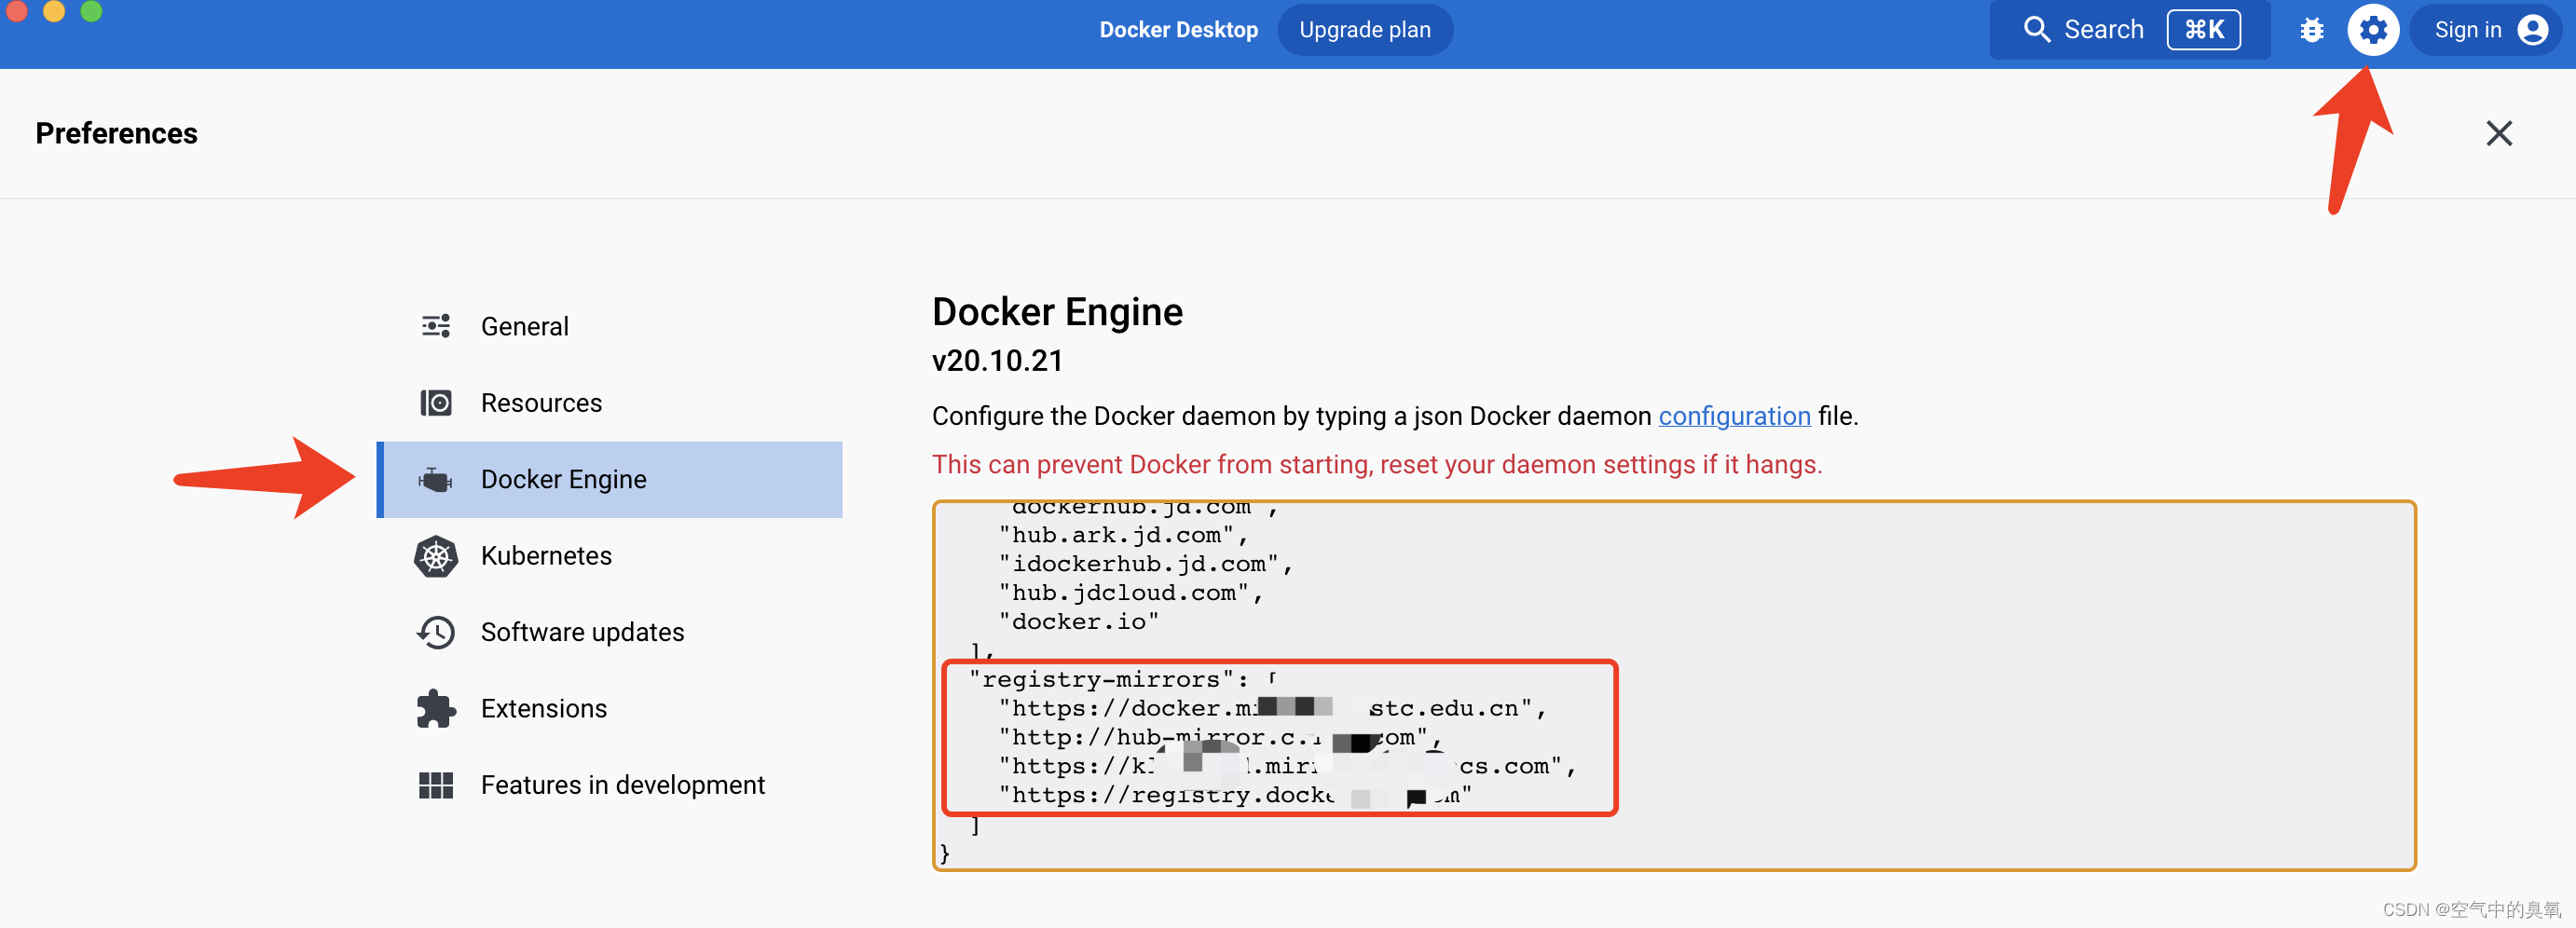The width and height of the screenshot is (2576, 928).
Task: Switch to Kubernetes settings
Action: (610, 556)
